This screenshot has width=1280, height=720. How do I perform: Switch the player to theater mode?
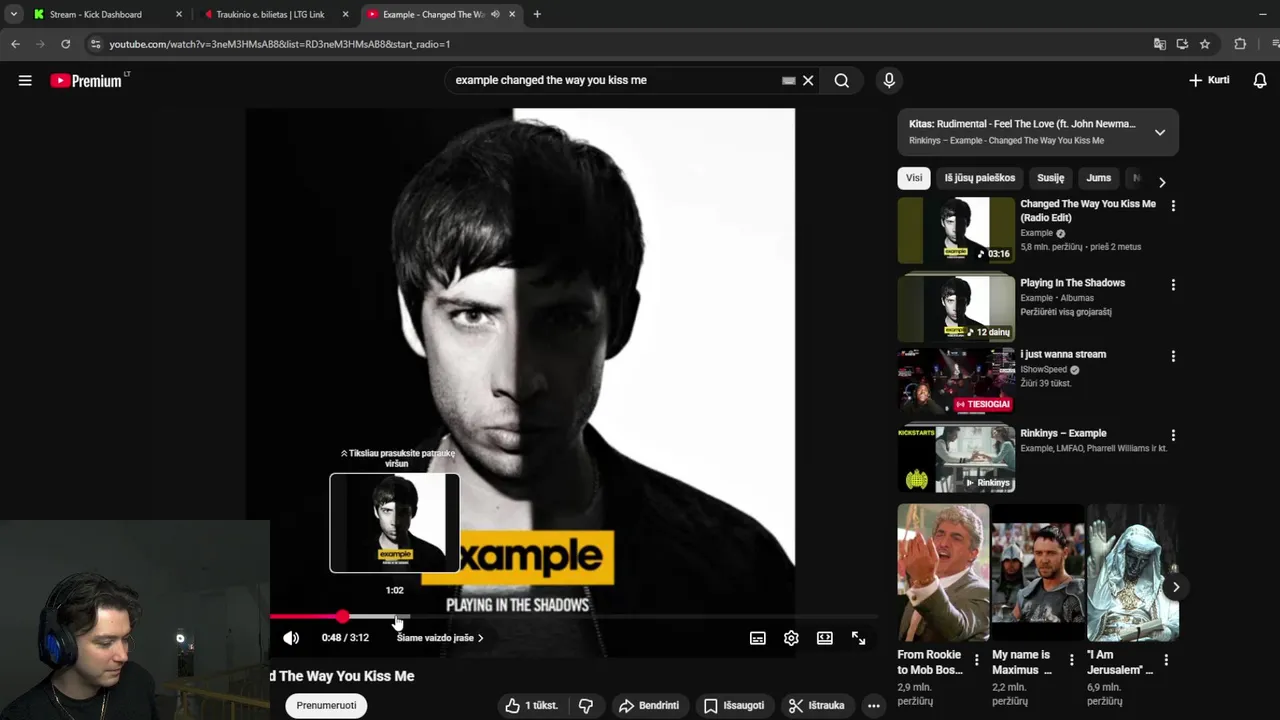coord(825,638)
